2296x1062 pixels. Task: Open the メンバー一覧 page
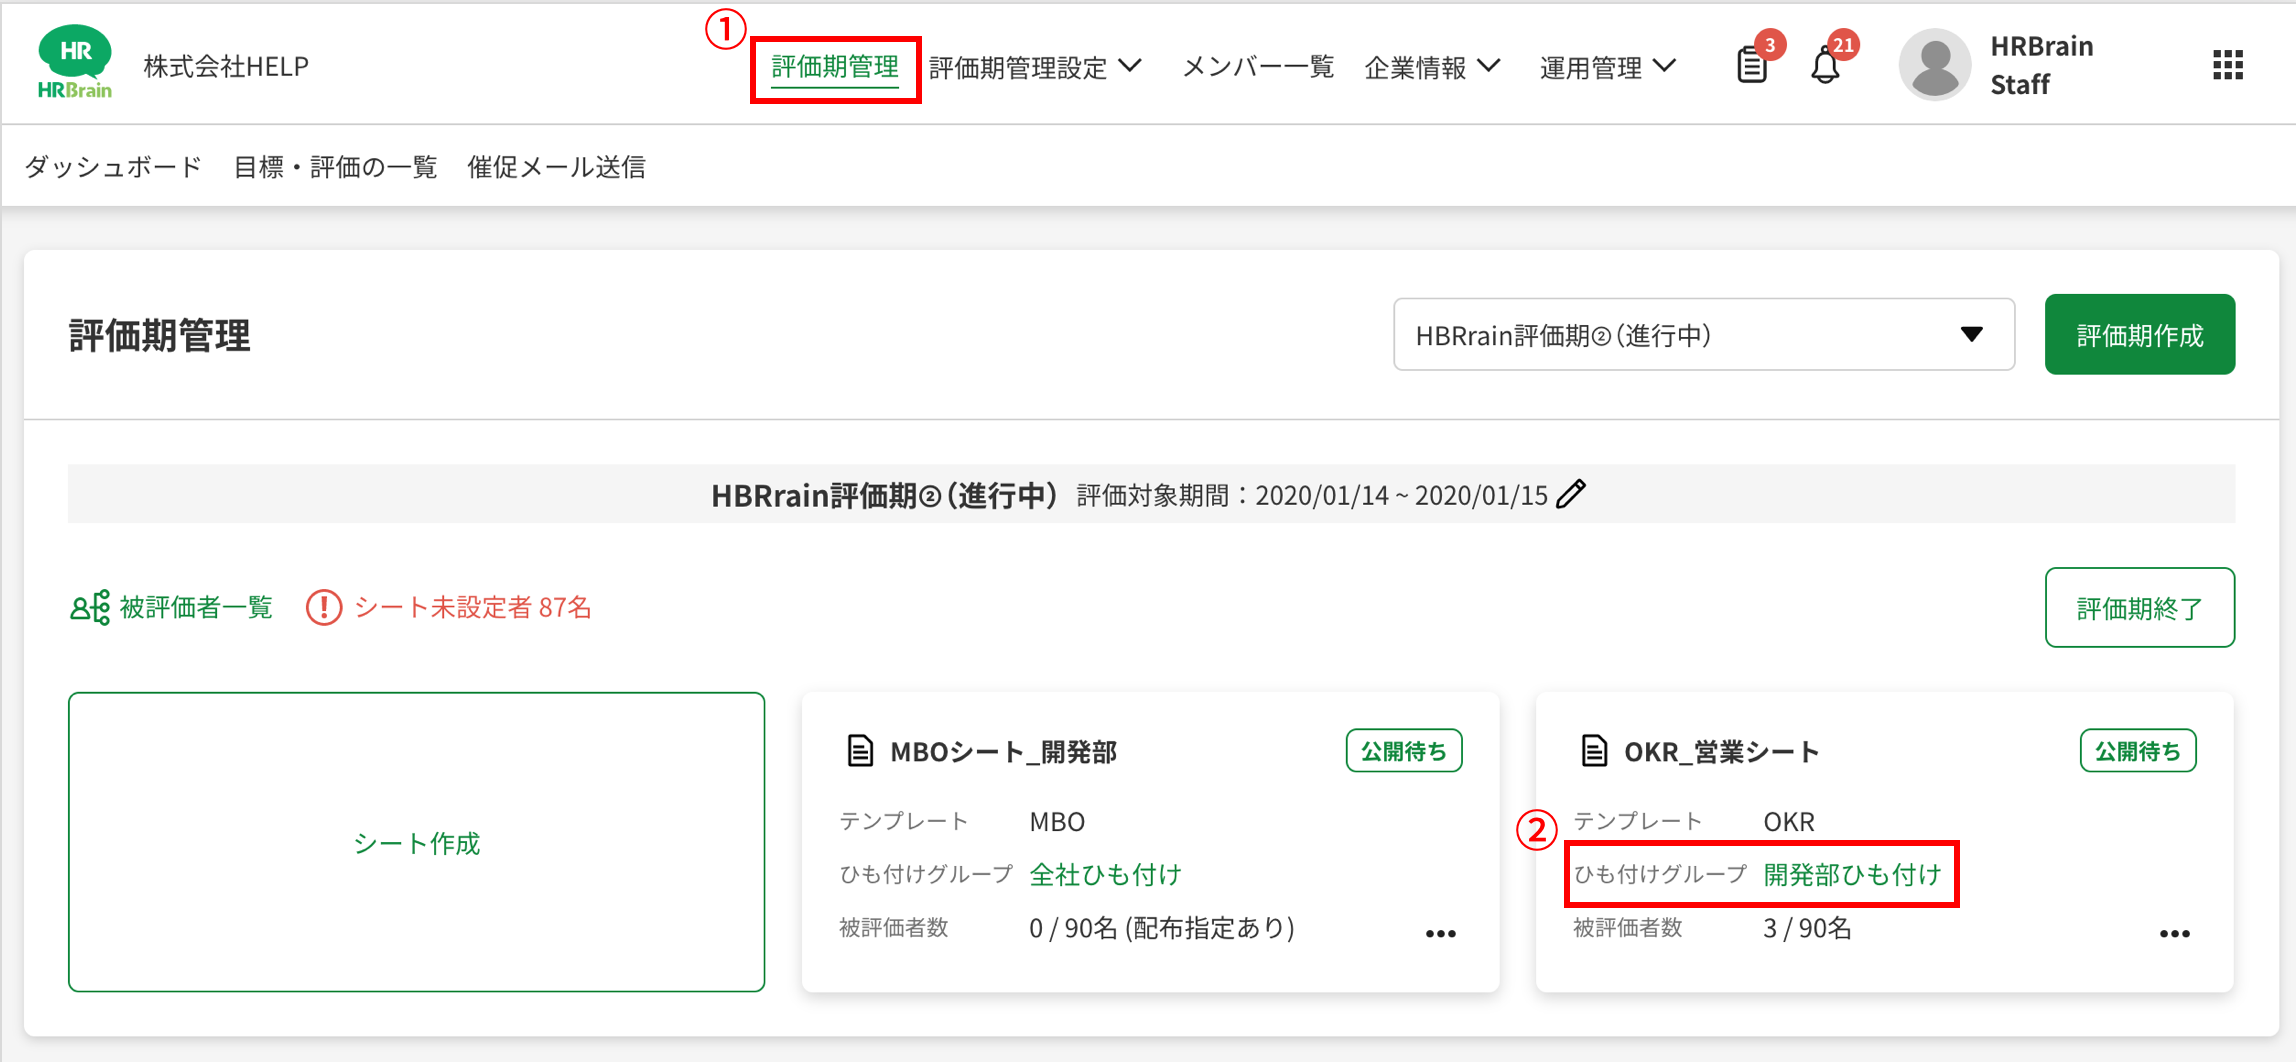pyautogui.click(x=1258, y=67)
